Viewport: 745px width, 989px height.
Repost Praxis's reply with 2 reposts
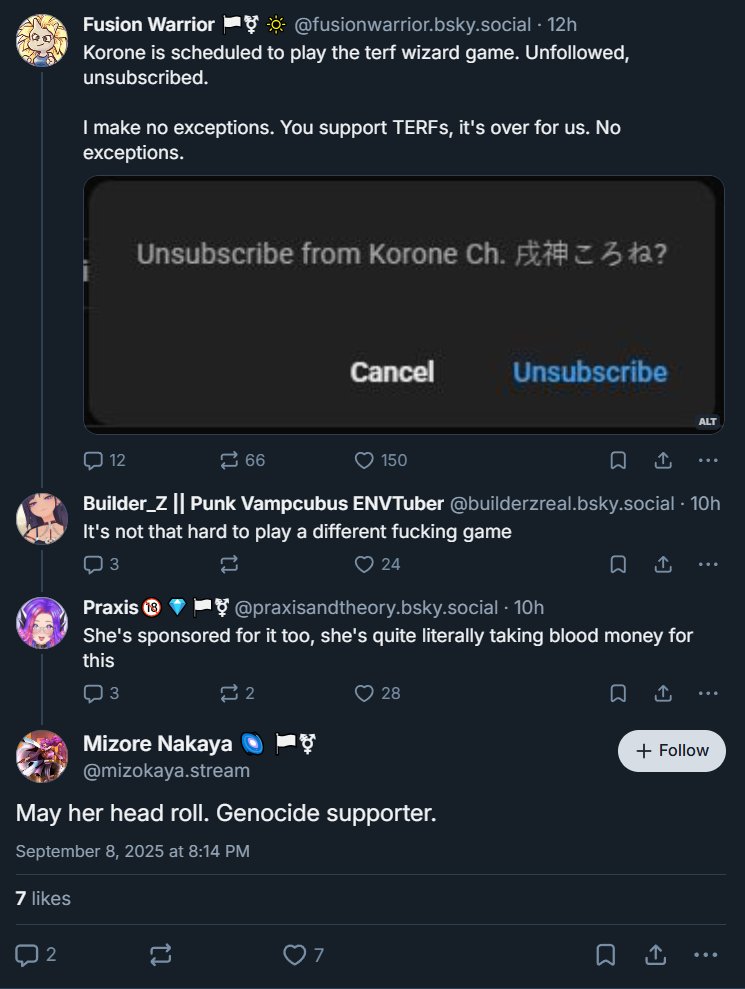(230, 693)
